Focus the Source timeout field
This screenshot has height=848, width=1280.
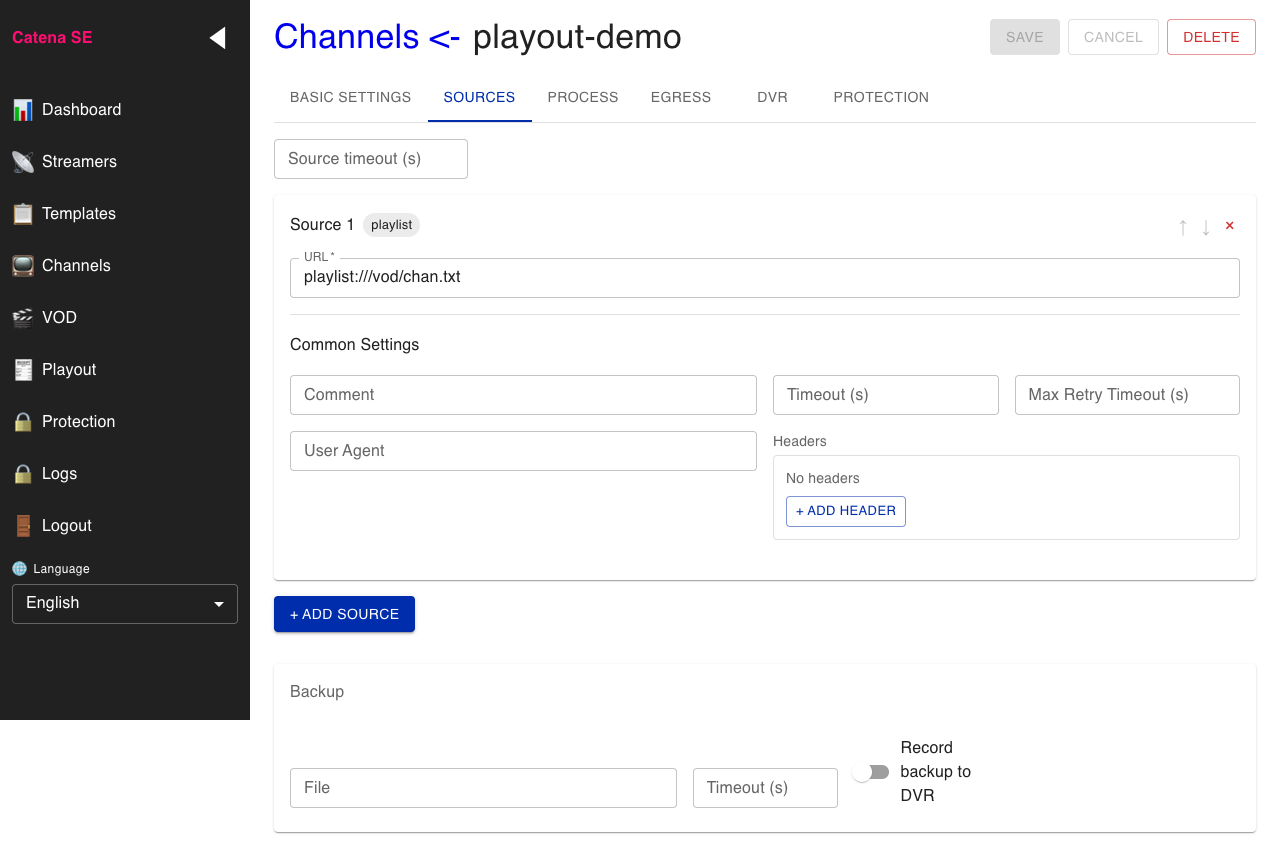tap(371, 159)
